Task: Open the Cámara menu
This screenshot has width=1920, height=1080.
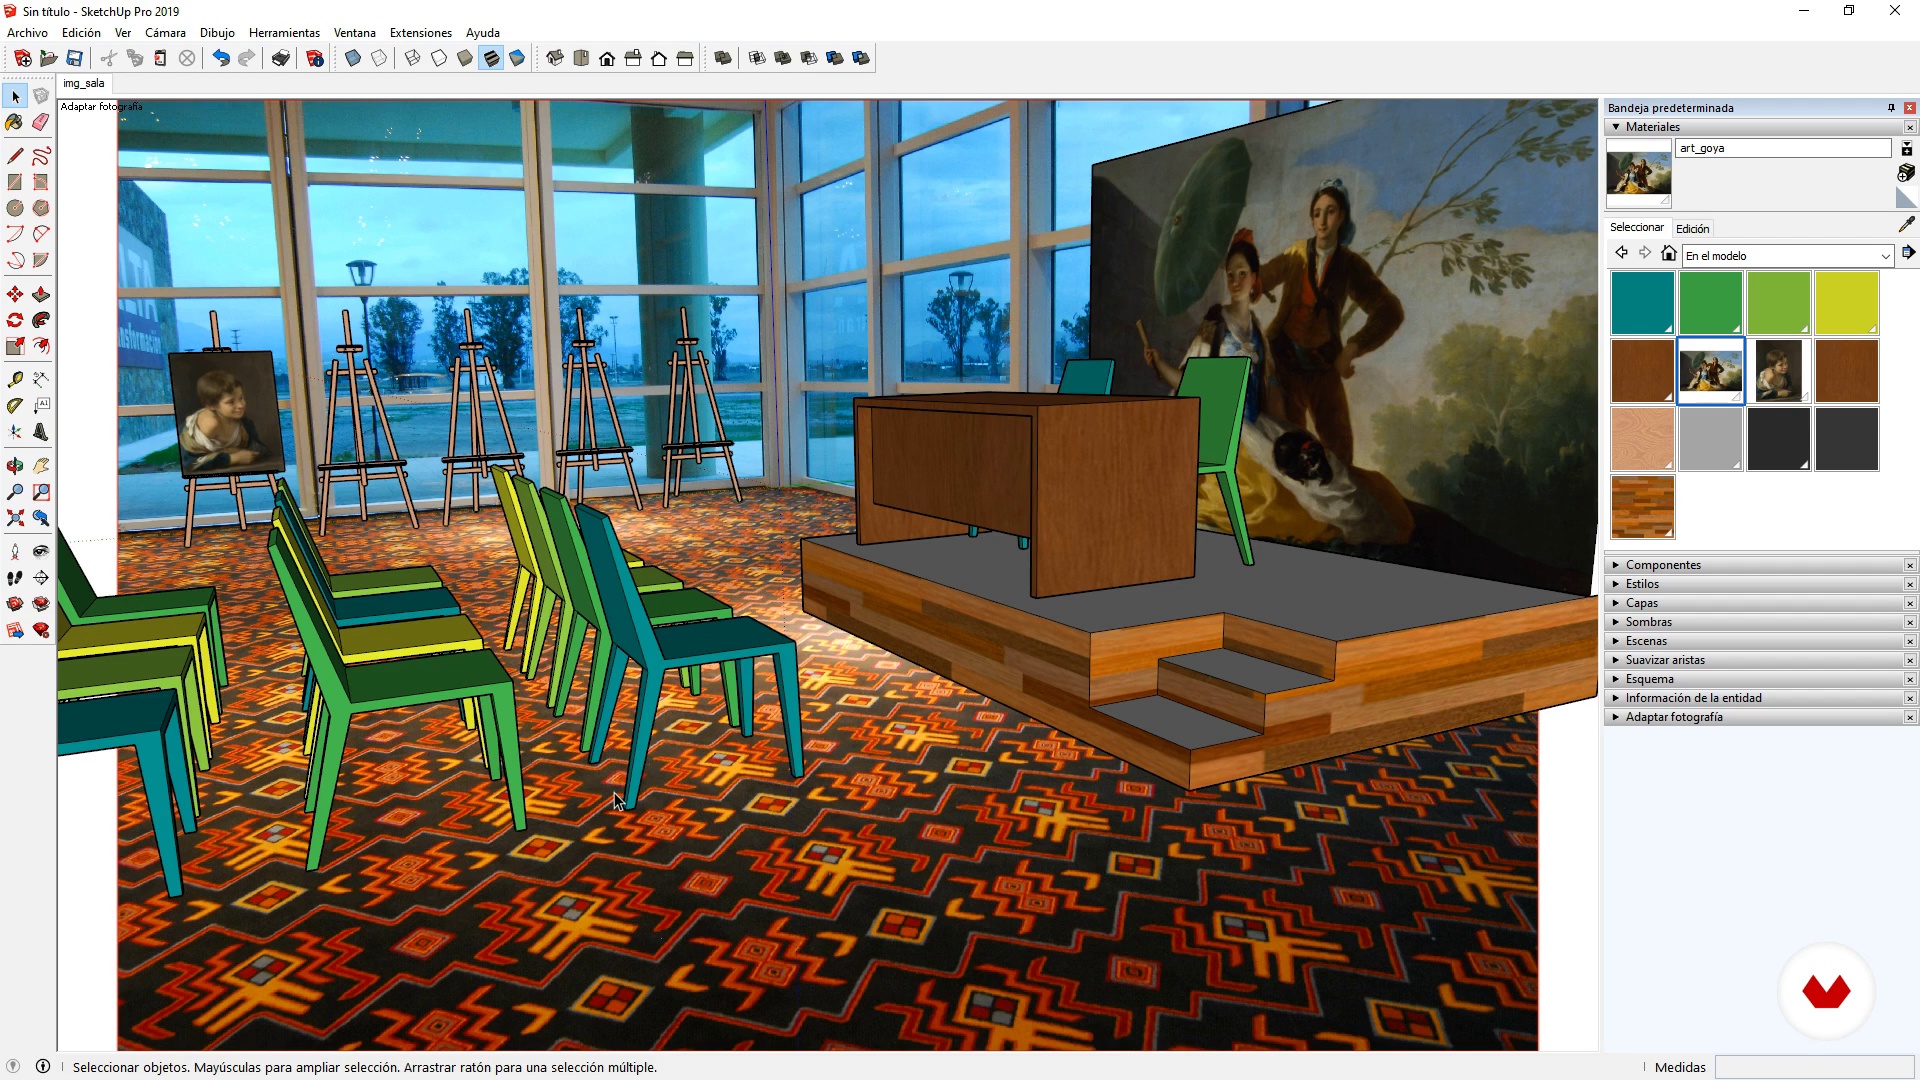Action: tap(165, 33)
